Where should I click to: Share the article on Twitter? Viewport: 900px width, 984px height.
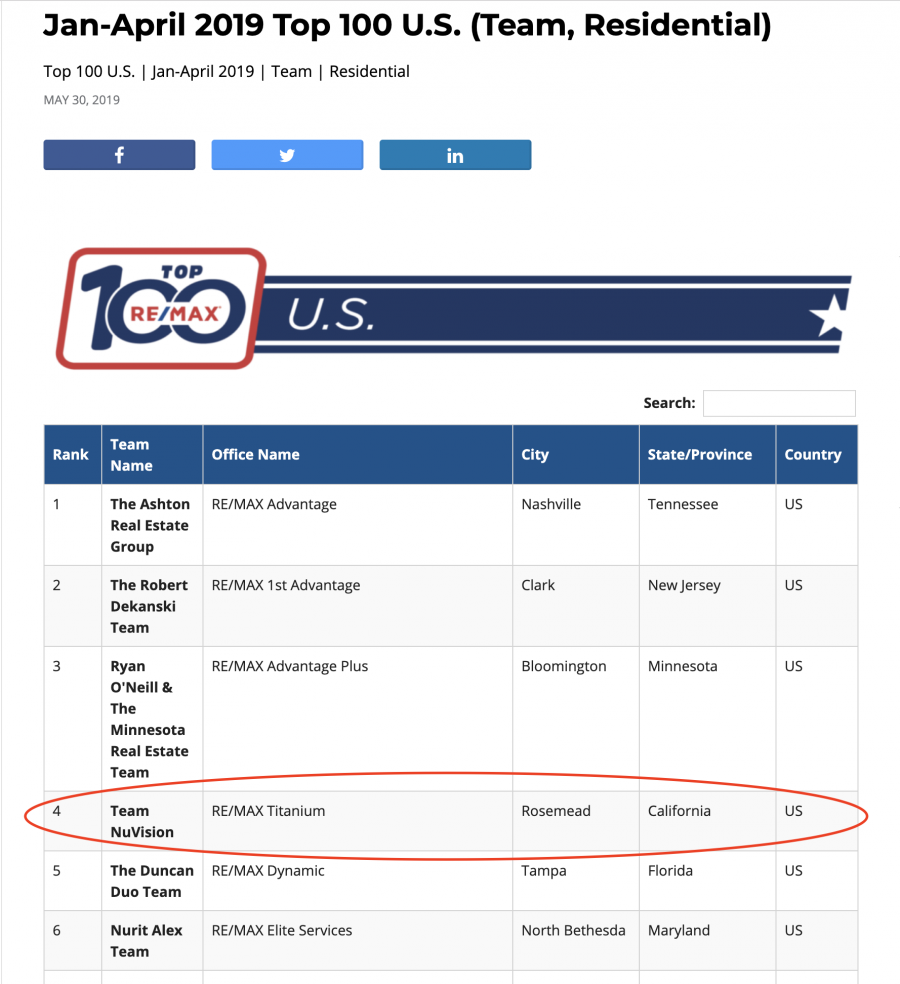[287, 155]
